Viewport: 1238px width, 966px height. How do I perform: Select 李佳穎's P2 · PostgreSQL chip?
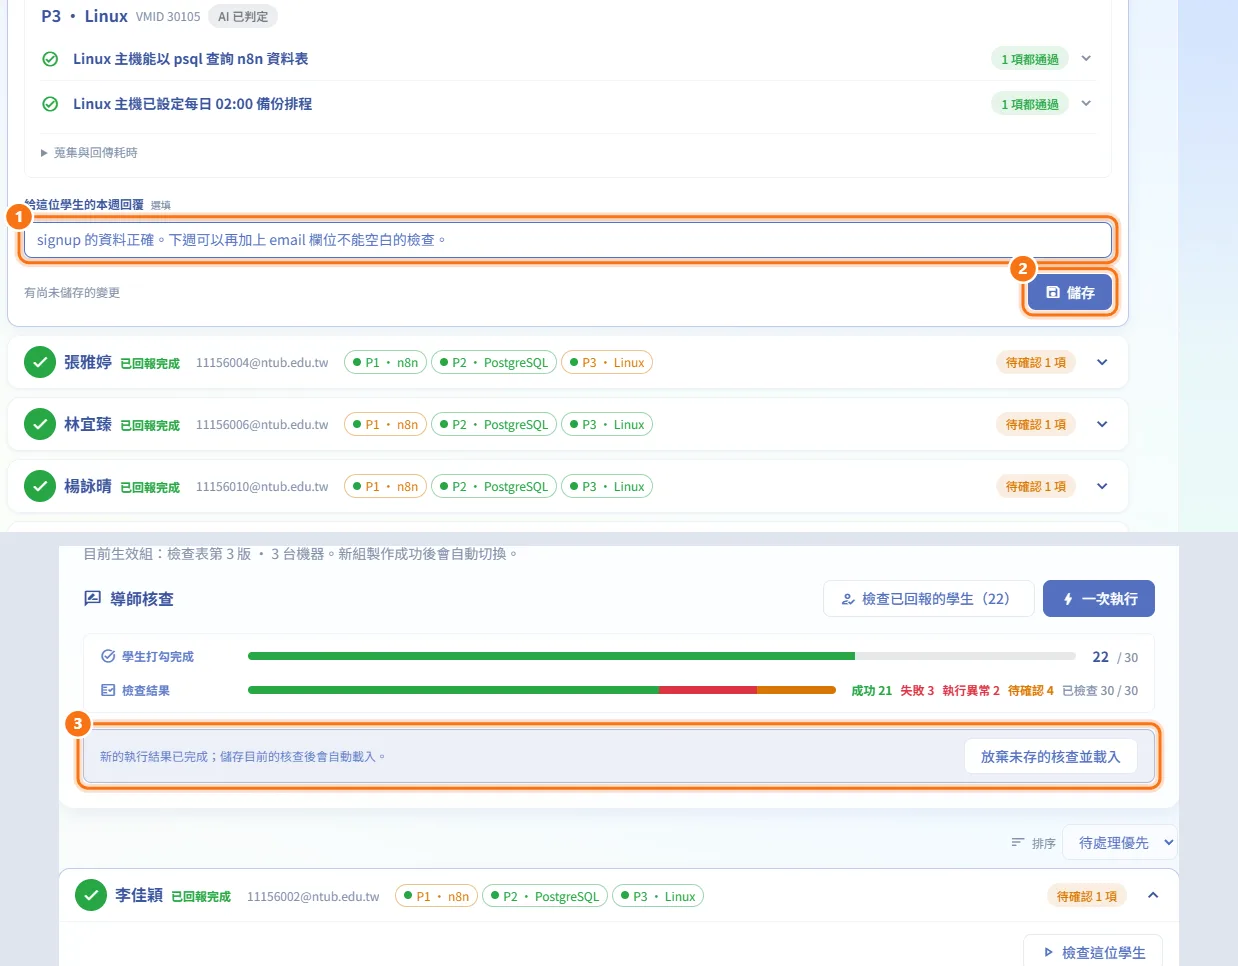[545, 896]
